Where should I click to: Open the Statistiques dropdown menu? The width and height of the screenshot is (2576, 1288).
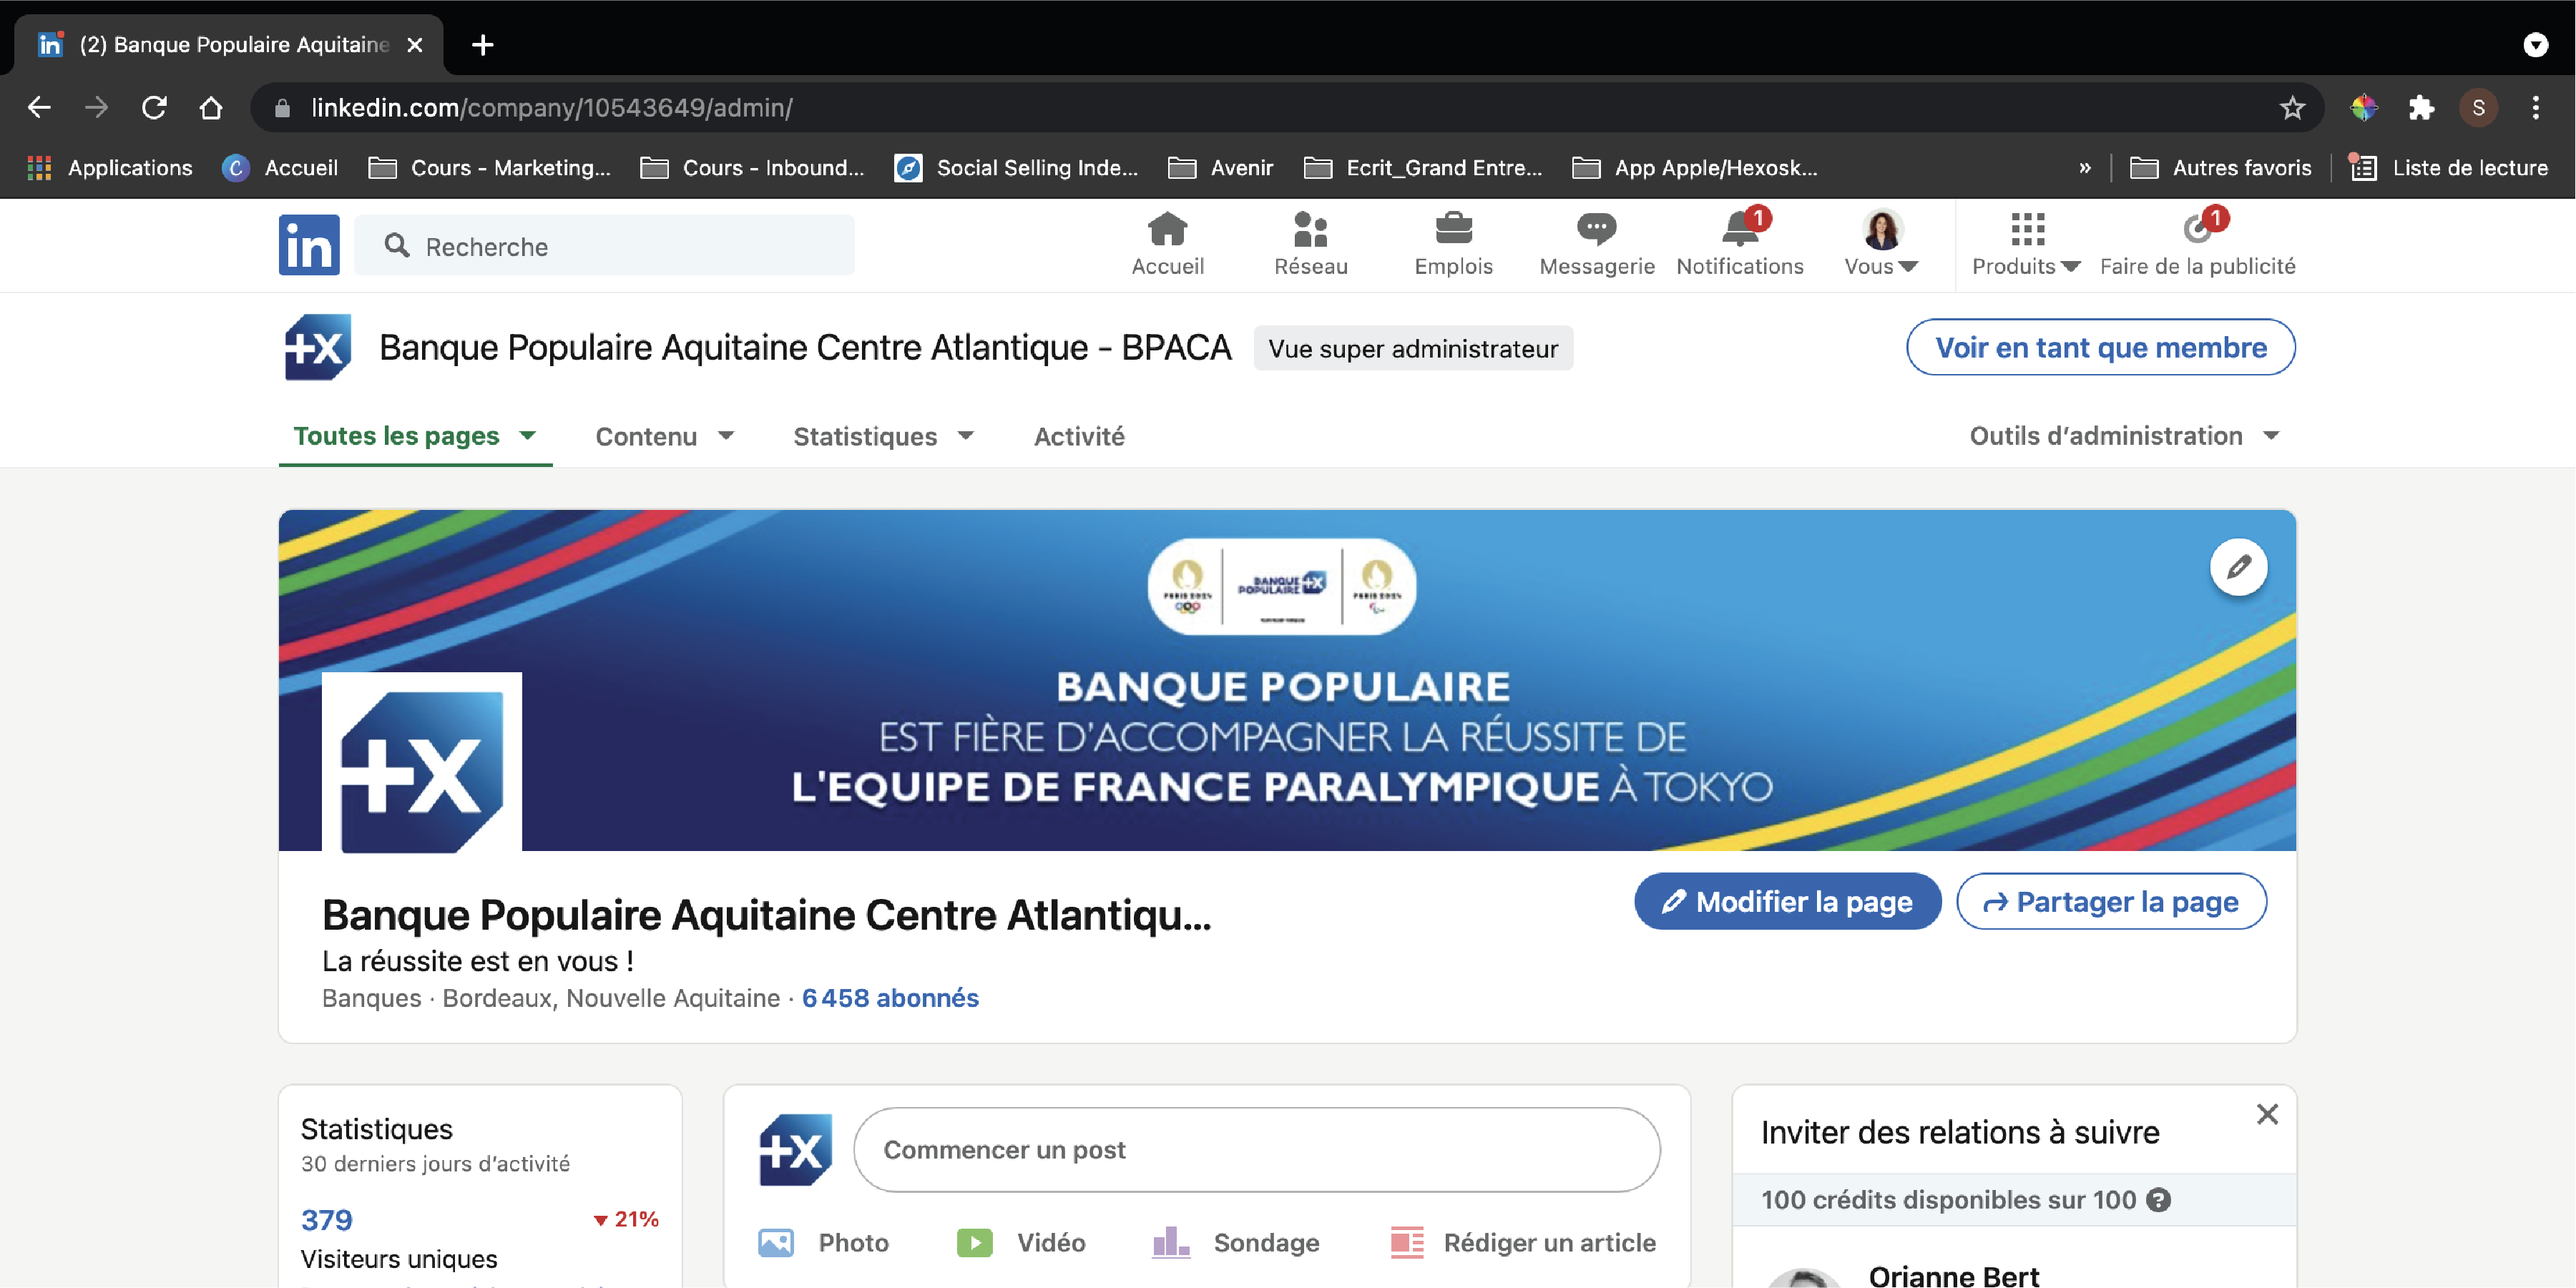pos(883,437)
